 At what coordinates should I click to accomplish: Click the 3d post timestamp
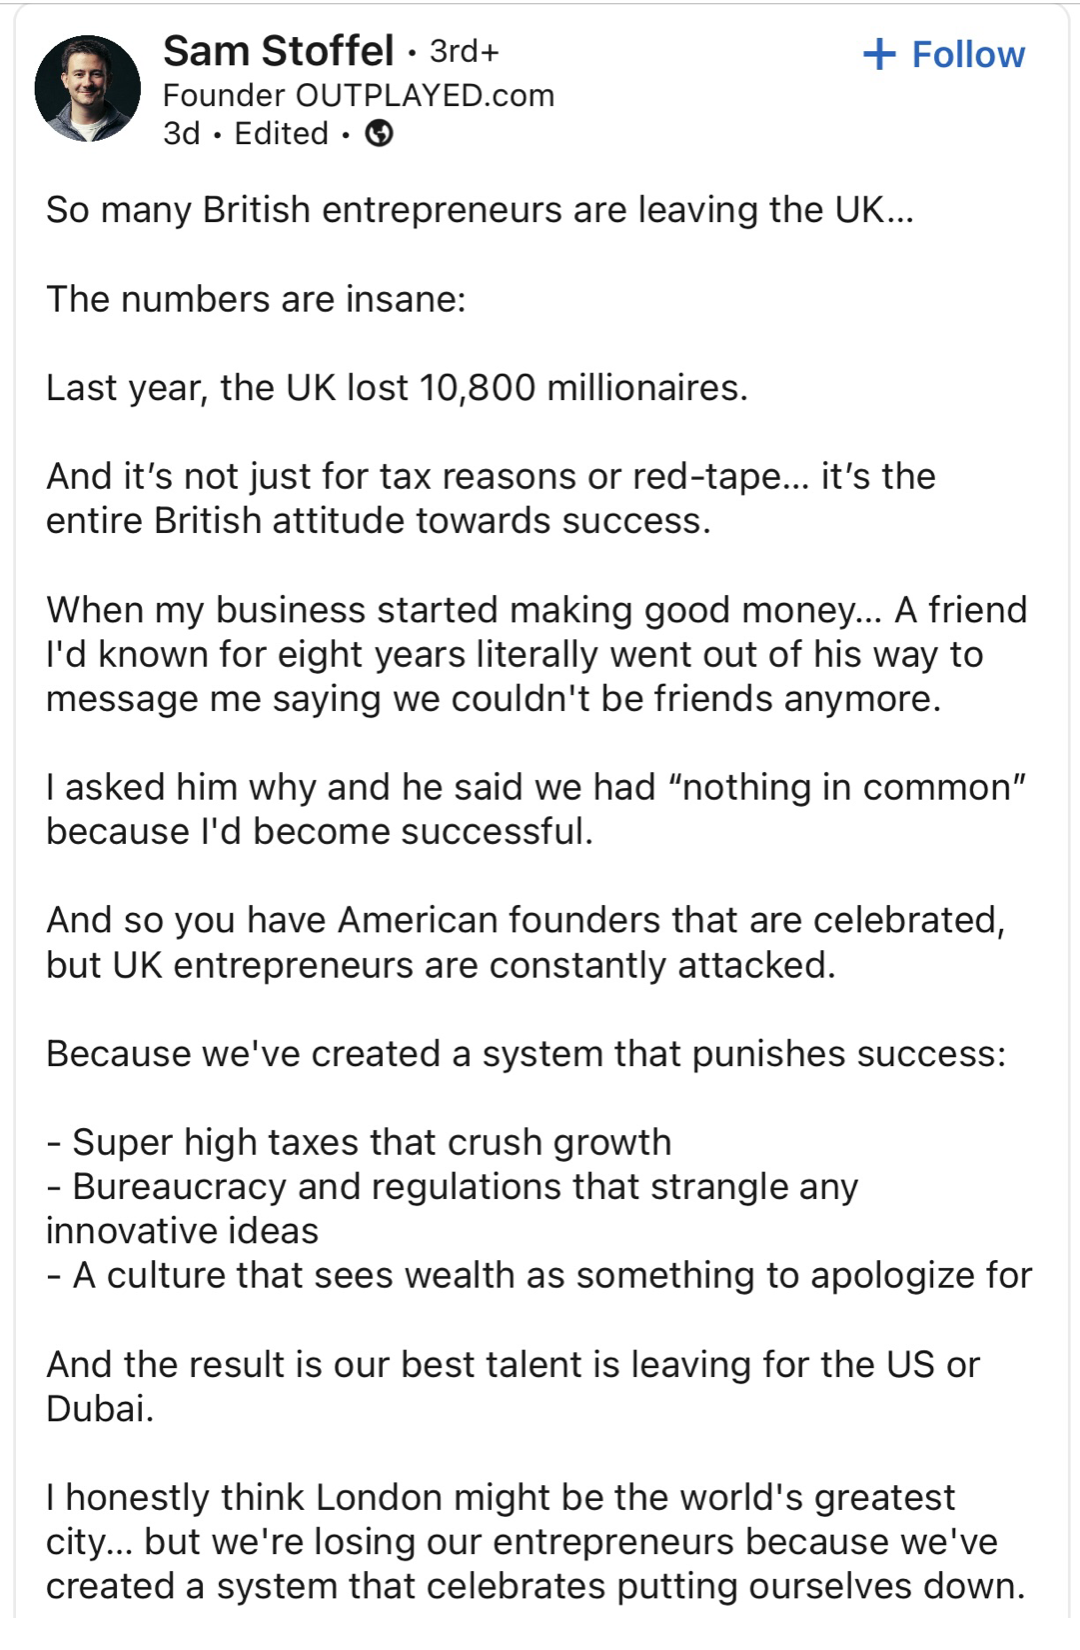(181, 133)
